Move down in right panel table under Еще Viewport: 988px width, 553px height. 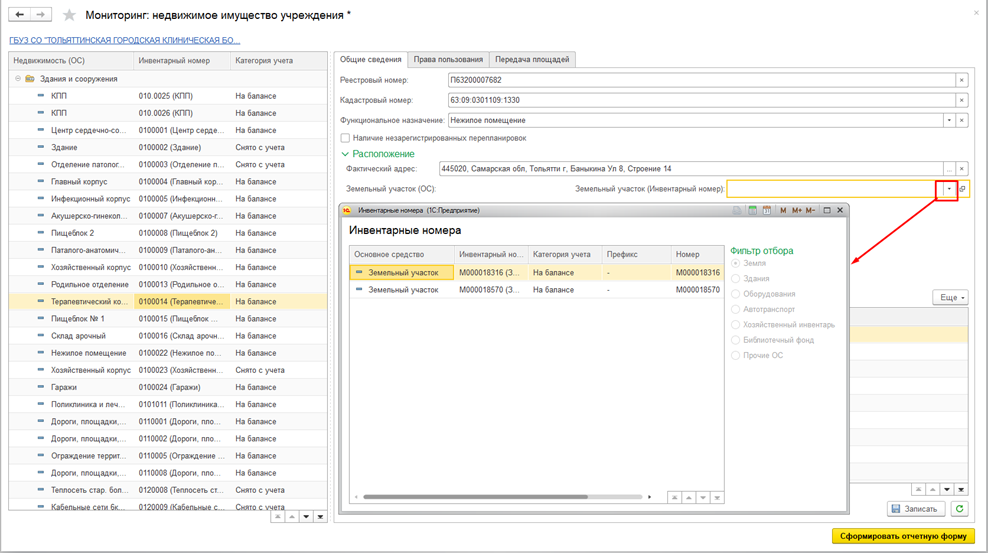pos(947,489)
